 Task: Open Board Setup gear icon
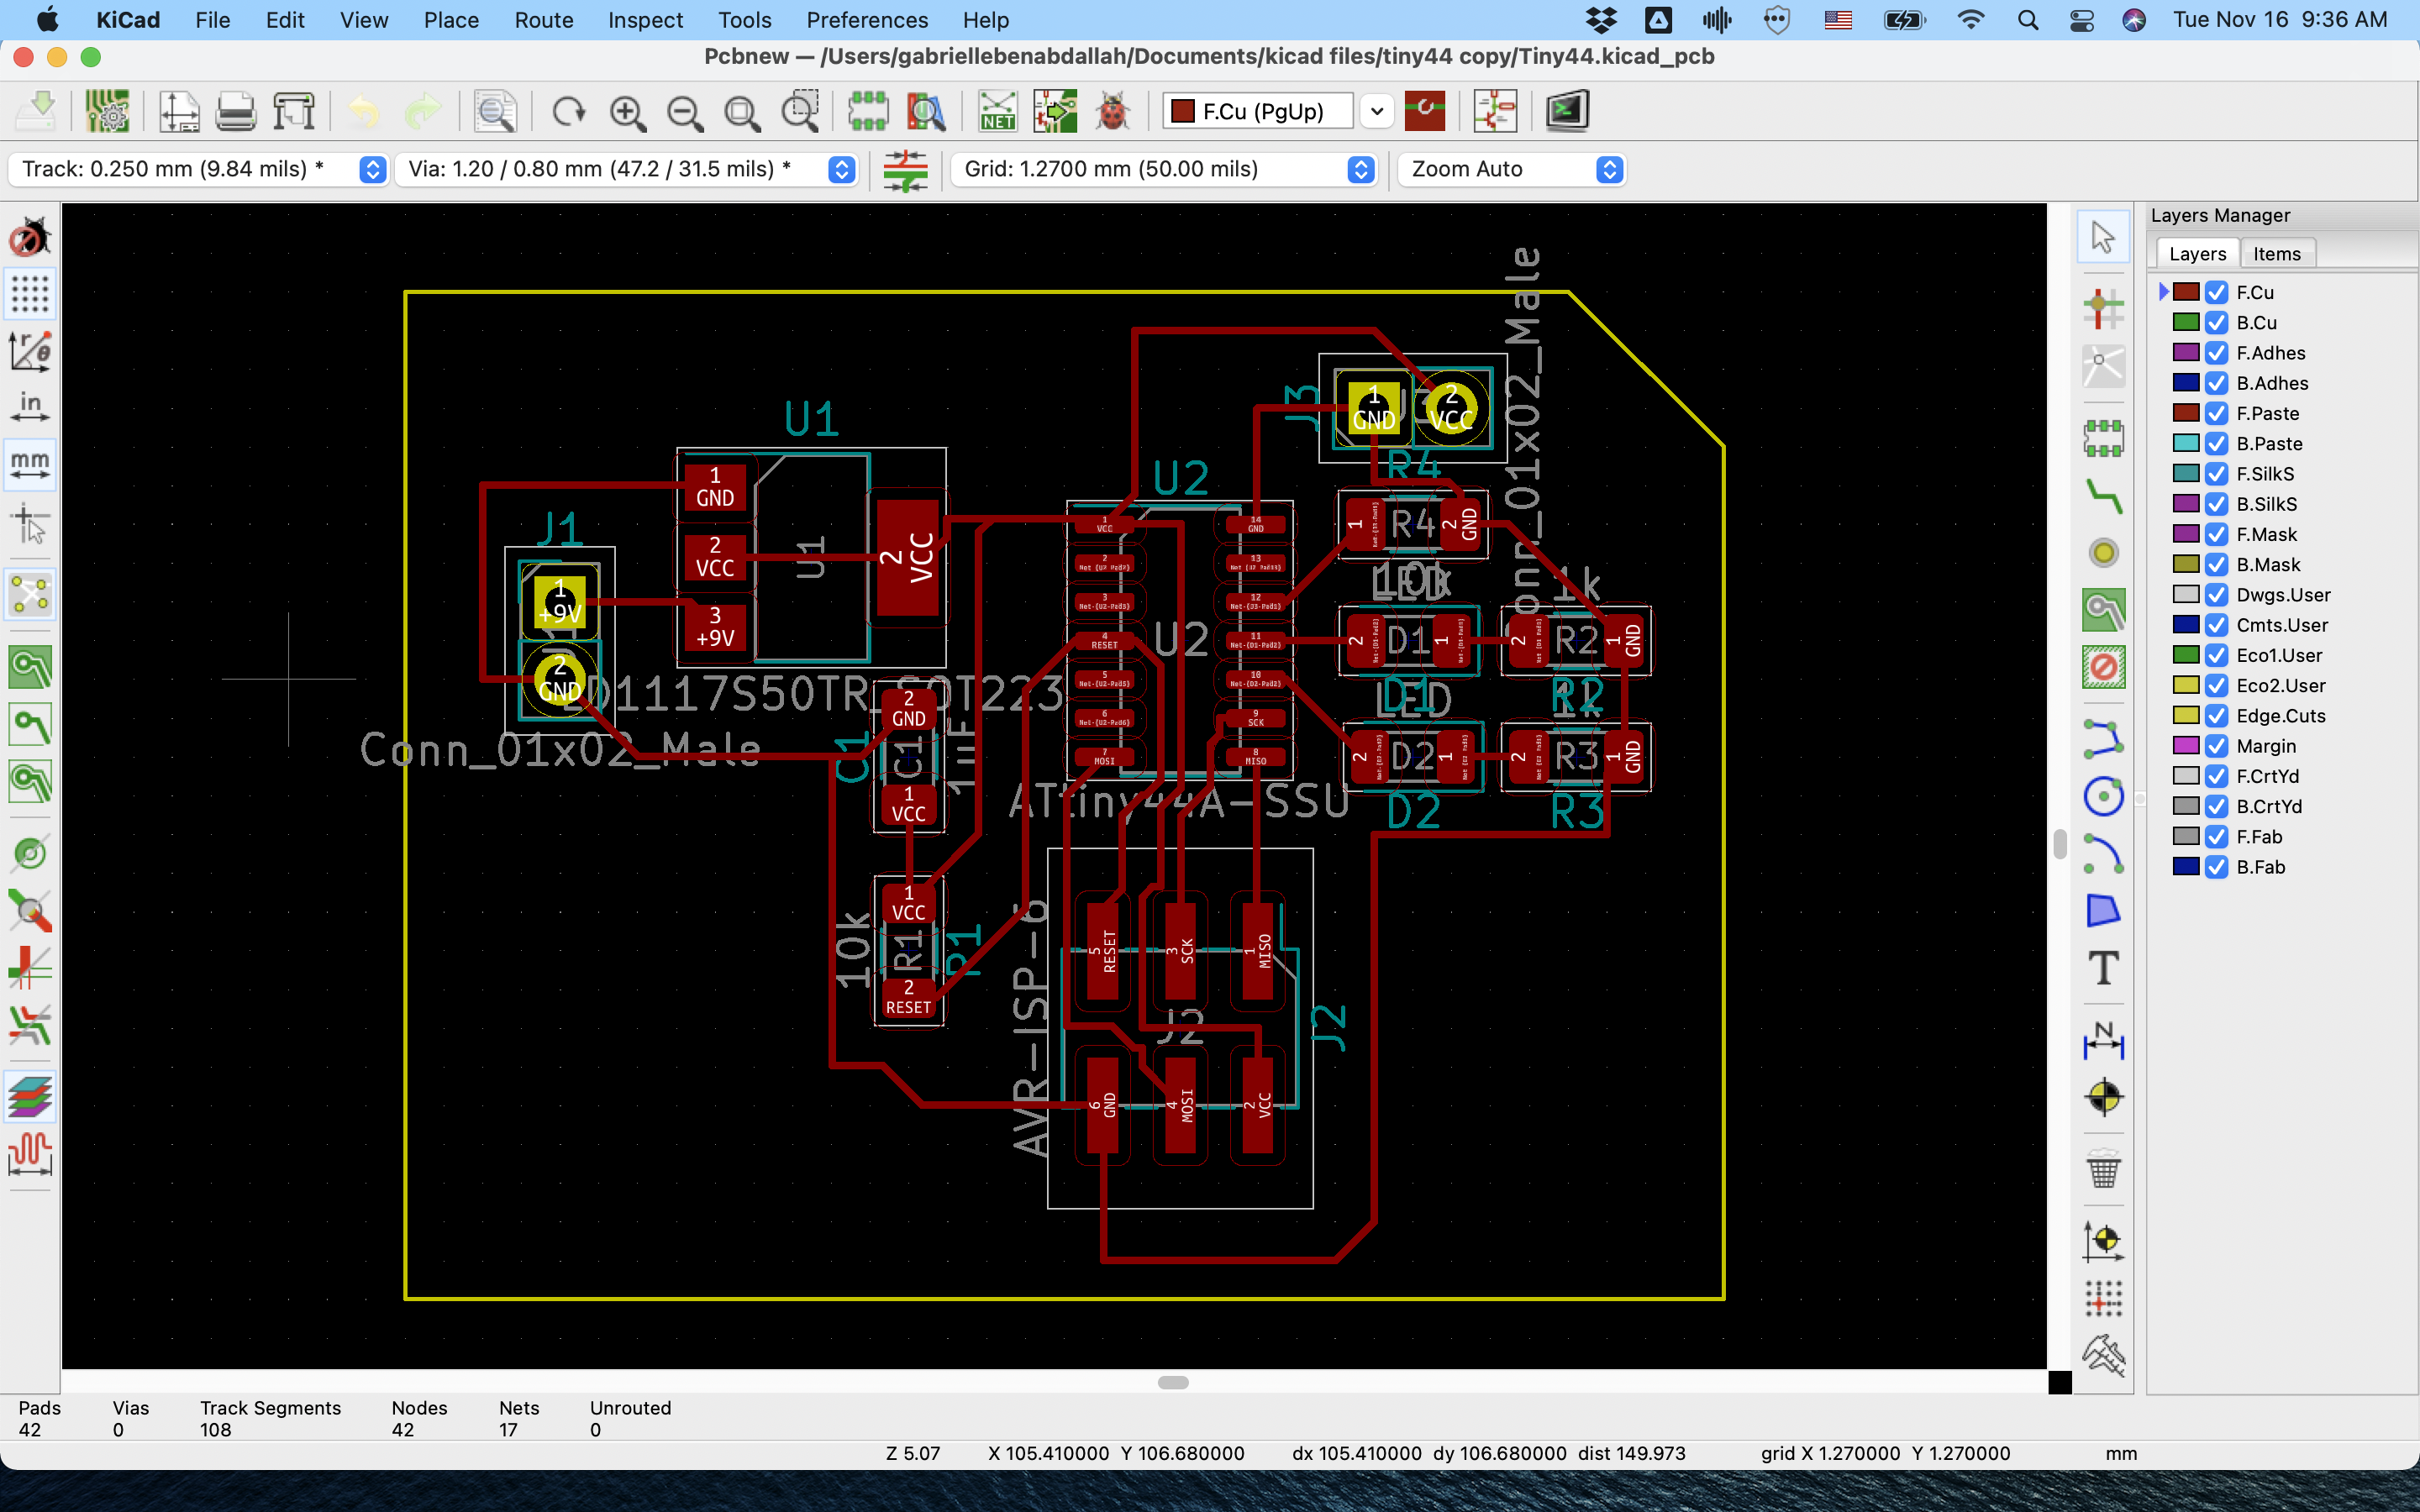(x=107, y=111)
